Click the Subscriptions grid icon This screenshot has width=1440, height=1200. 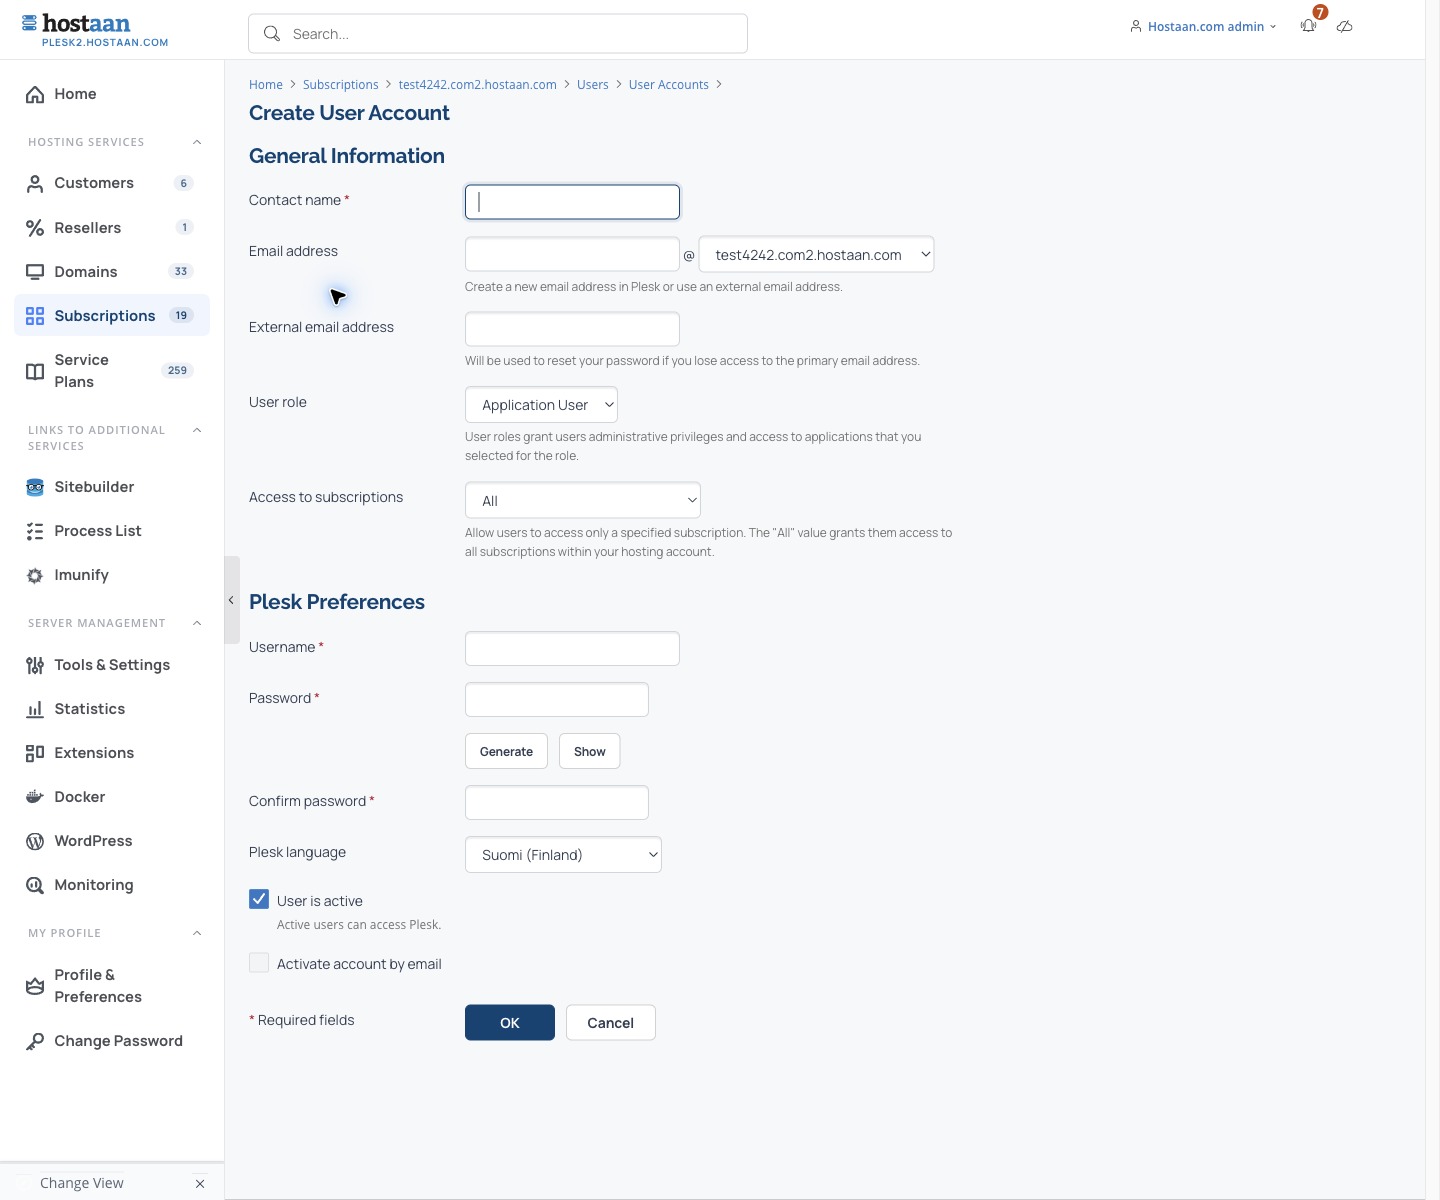pyautogui.click(x=35, y=316)
